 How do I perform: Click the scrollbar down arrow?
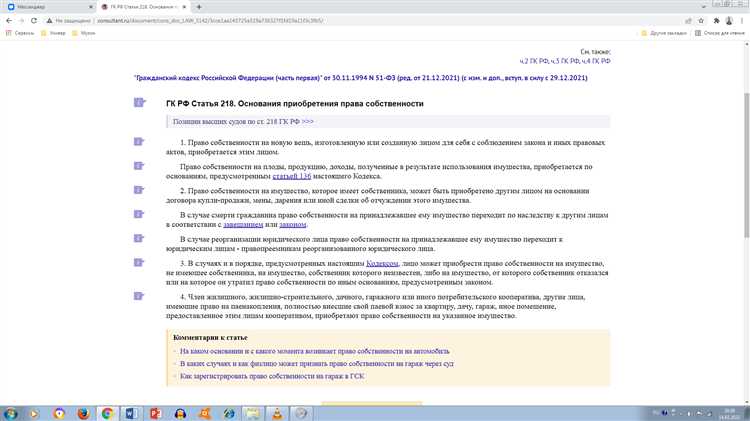747,402
